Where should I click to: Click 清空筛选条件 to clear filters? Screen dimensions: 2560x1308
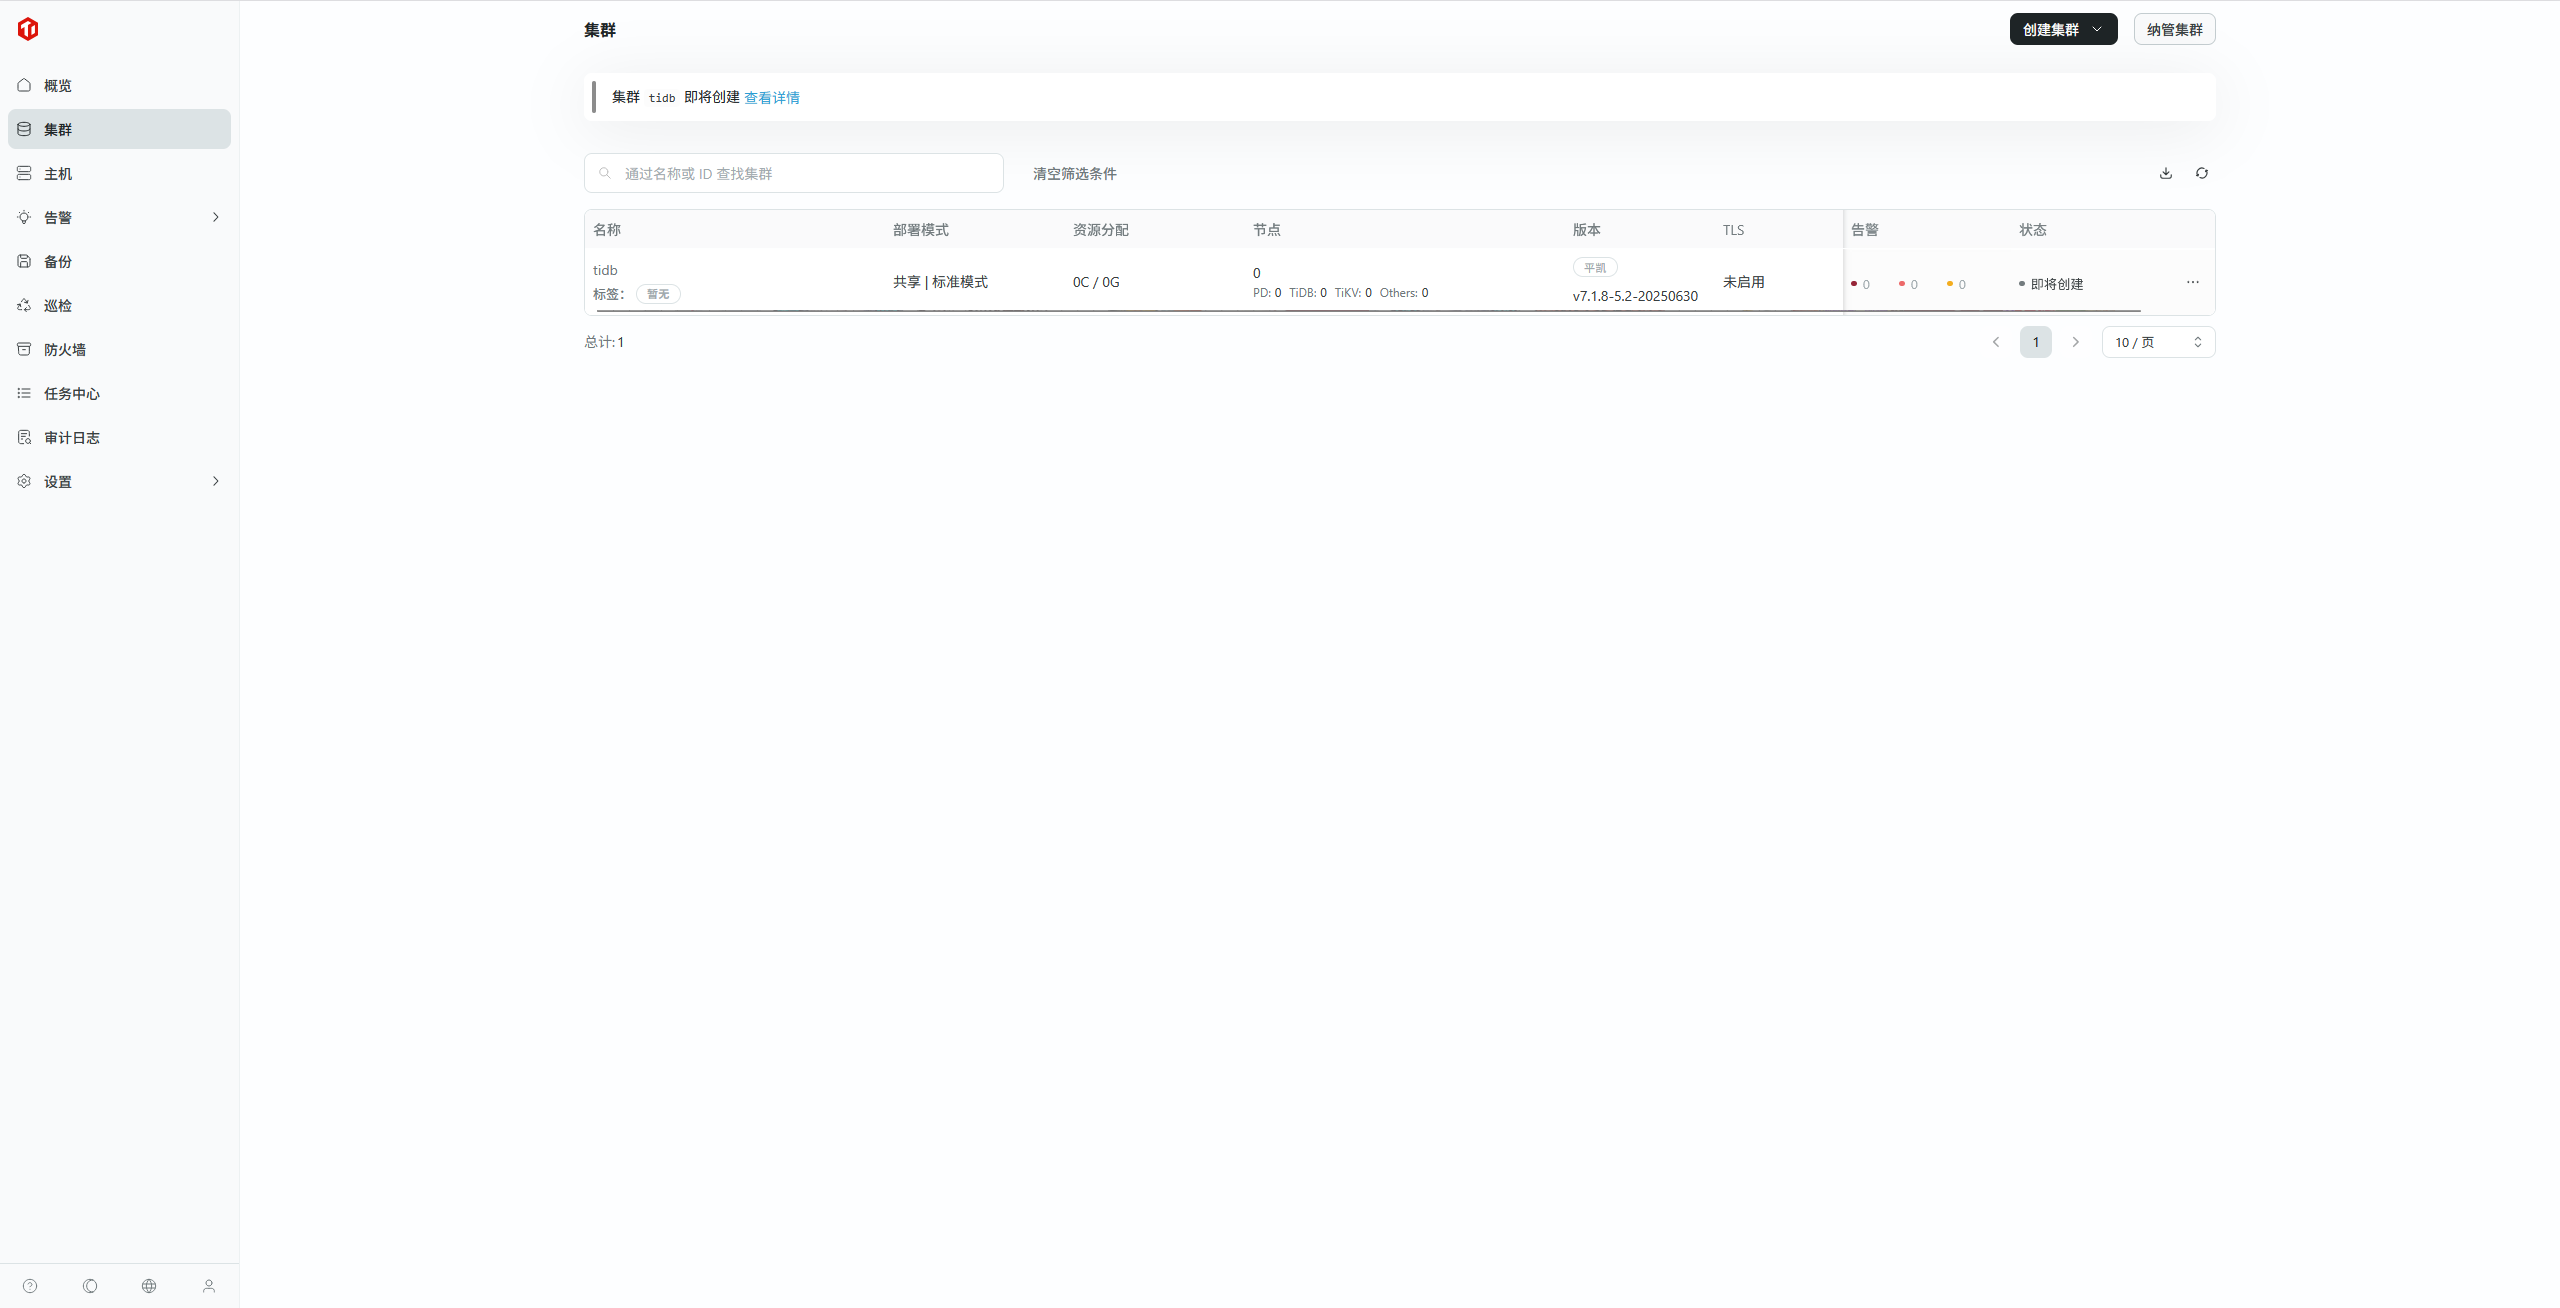(x=1074, y=173)
